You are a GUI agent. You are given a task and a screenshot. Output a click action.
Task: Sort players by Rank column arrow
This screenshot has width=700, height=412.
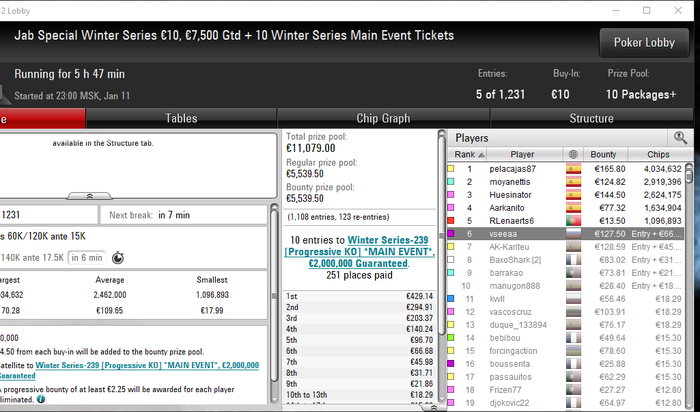click(x=481, y=155)
